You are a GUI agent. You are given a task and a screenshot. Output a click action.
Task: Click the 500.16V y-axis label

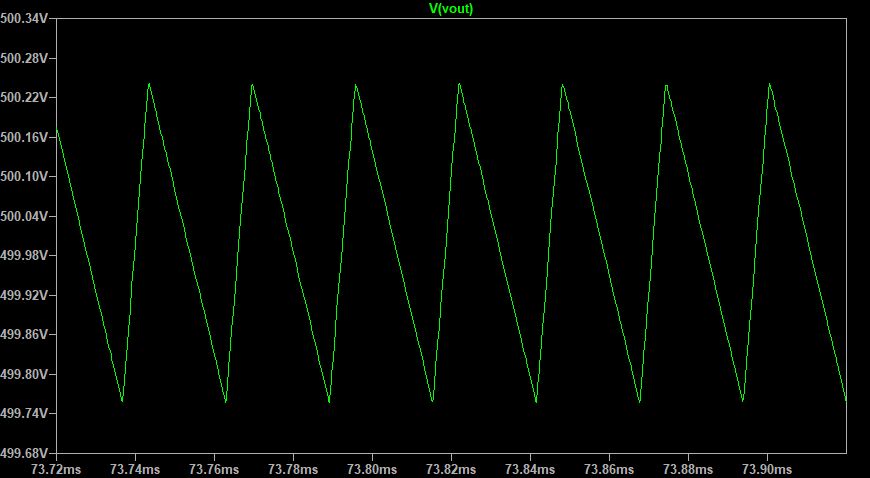point(24,137)
